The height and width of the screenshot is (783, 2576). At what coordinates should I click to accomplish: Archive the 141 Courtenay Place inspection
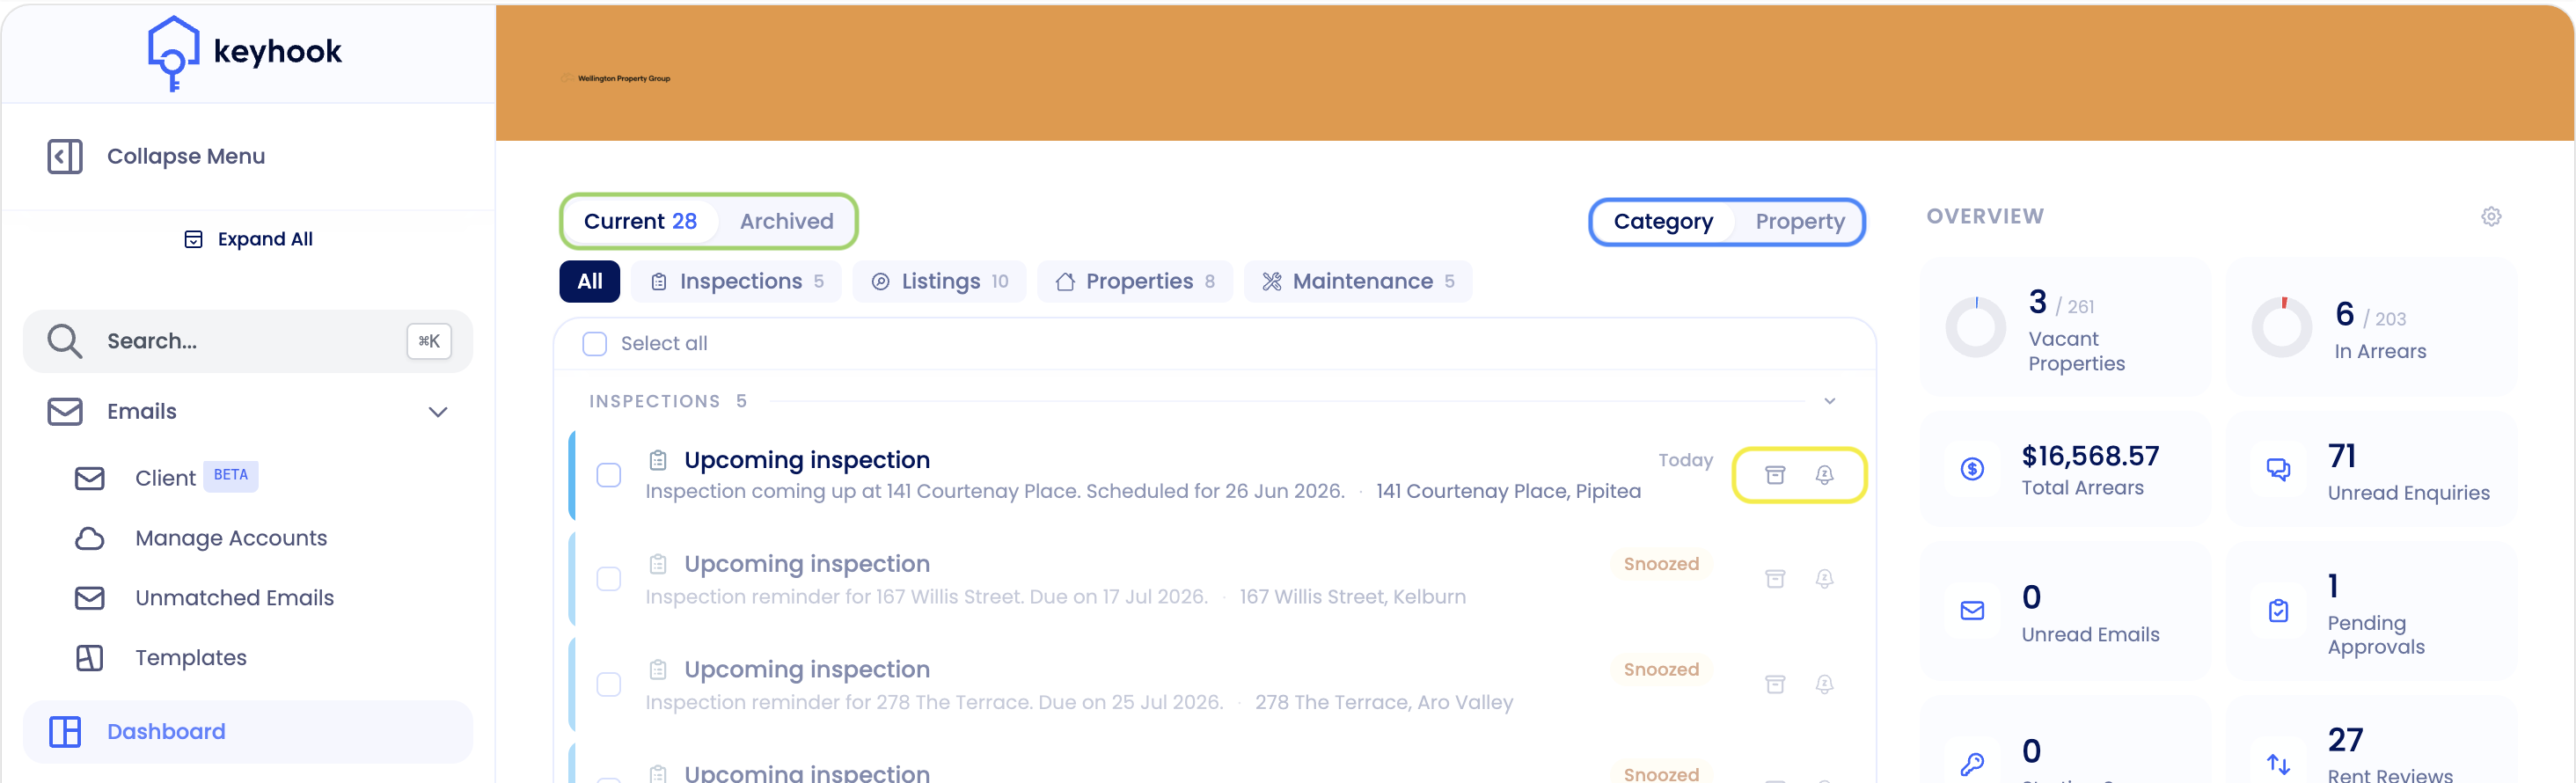(1775, 475)
